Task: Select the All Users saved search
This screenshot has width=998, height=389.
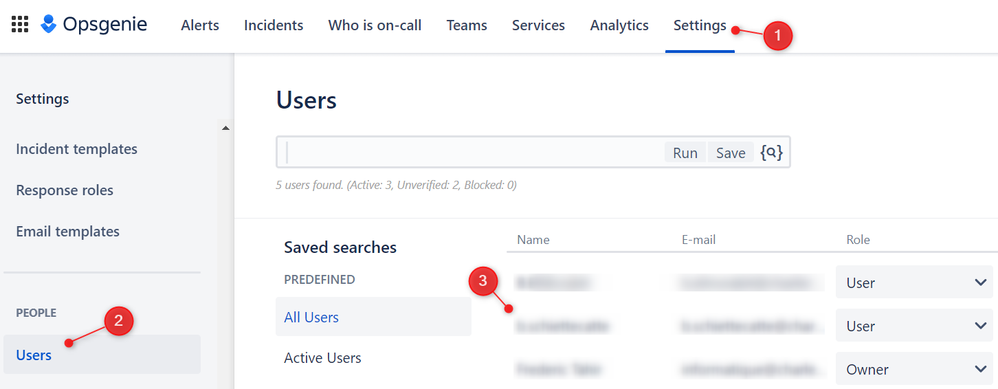Action: [374, 316]
